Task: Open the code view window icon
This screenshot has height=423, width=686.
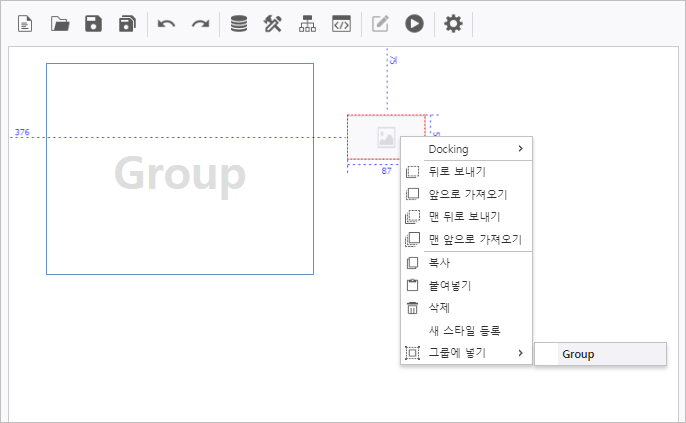Action: tap(342, 24)
